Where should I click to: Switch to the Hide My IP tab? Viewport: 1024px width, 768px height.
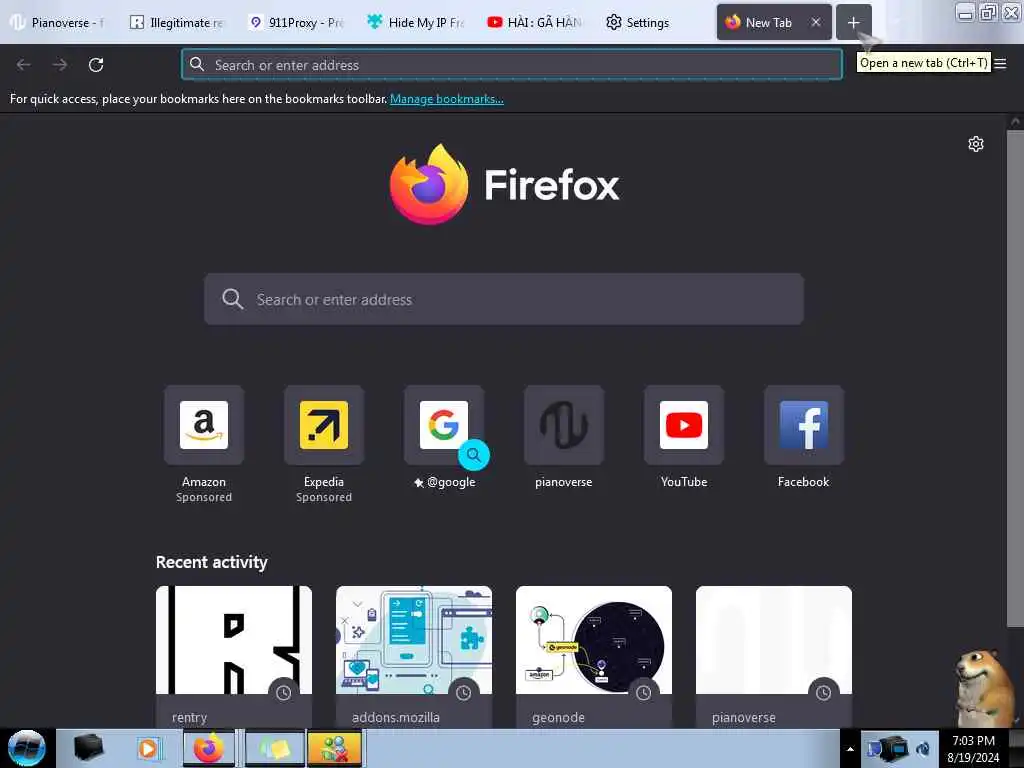point(416,23)
